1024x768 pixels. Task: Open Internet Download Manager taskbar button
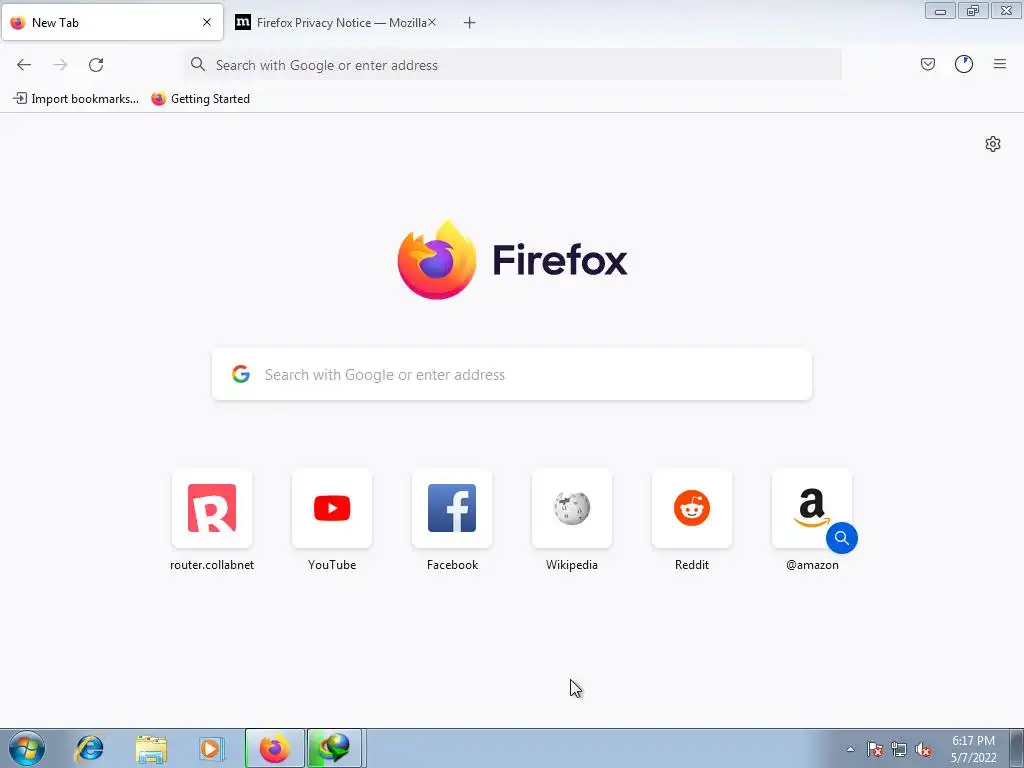[x=334, y=748]
